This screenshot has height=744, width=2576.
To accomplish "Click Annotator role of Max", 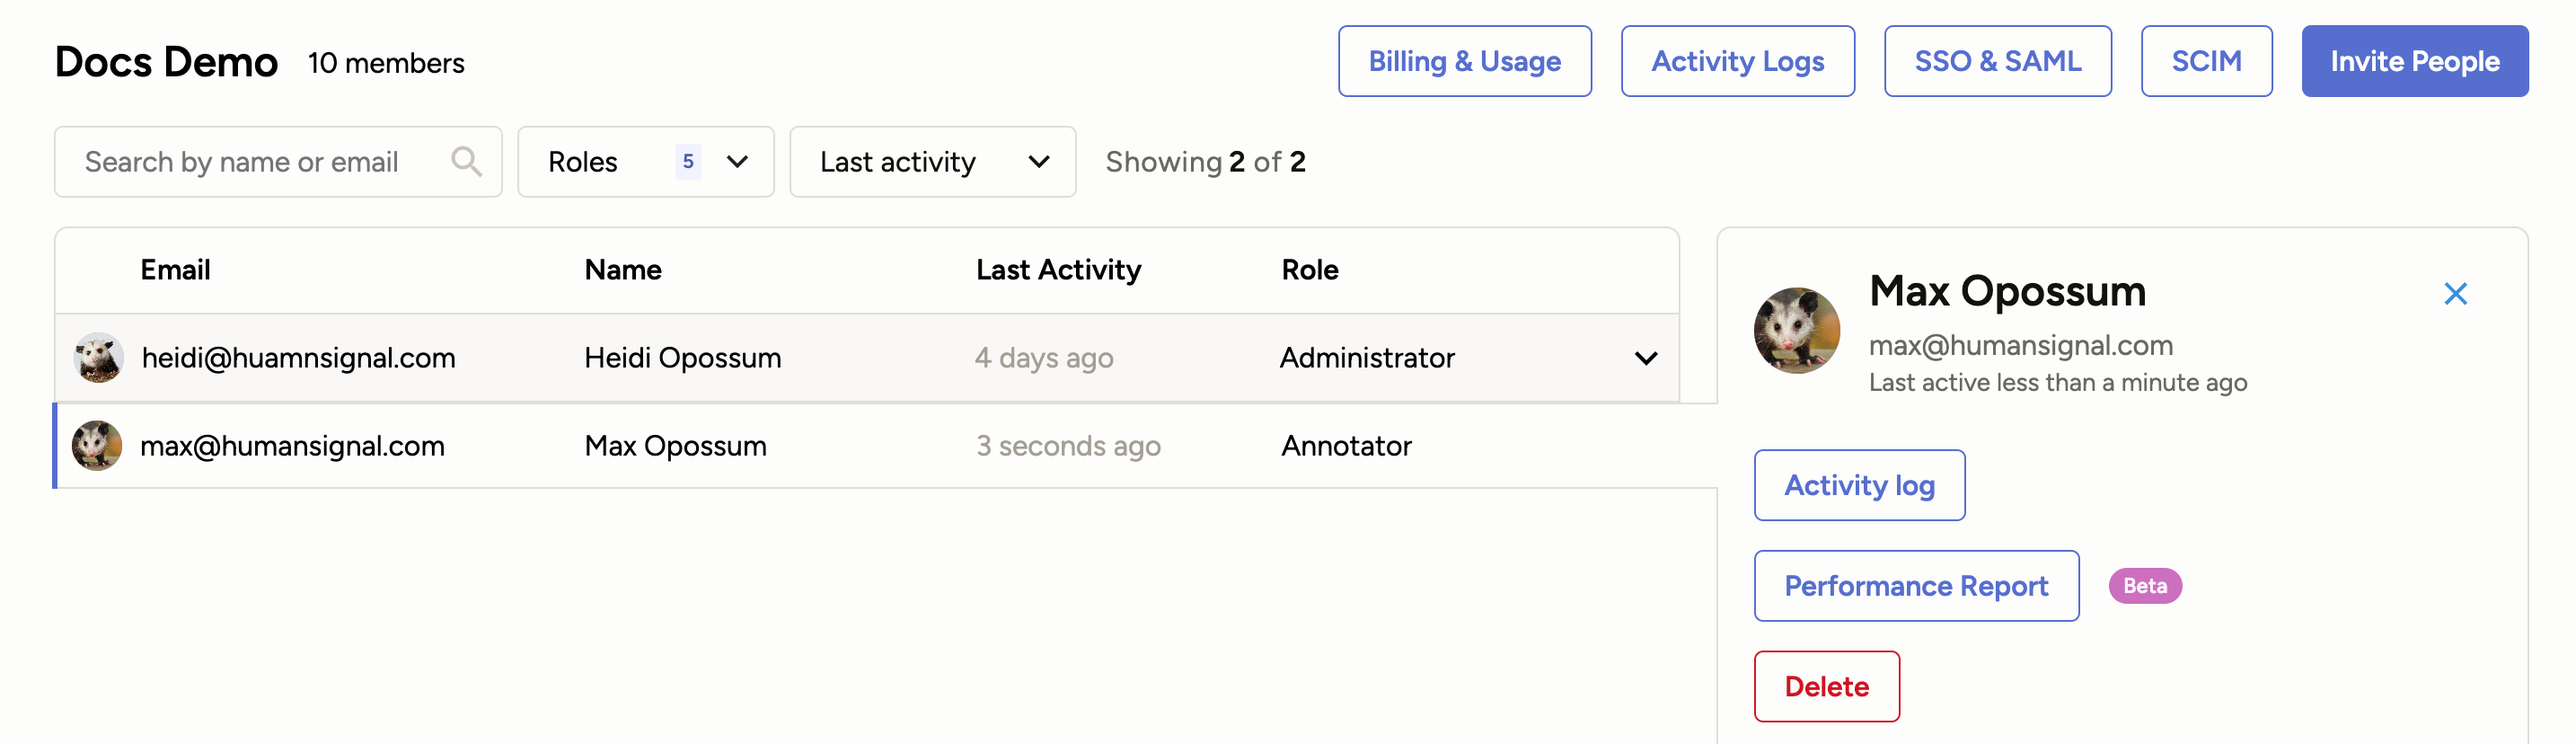I will pyautogui.click(x=1346, y=446).
